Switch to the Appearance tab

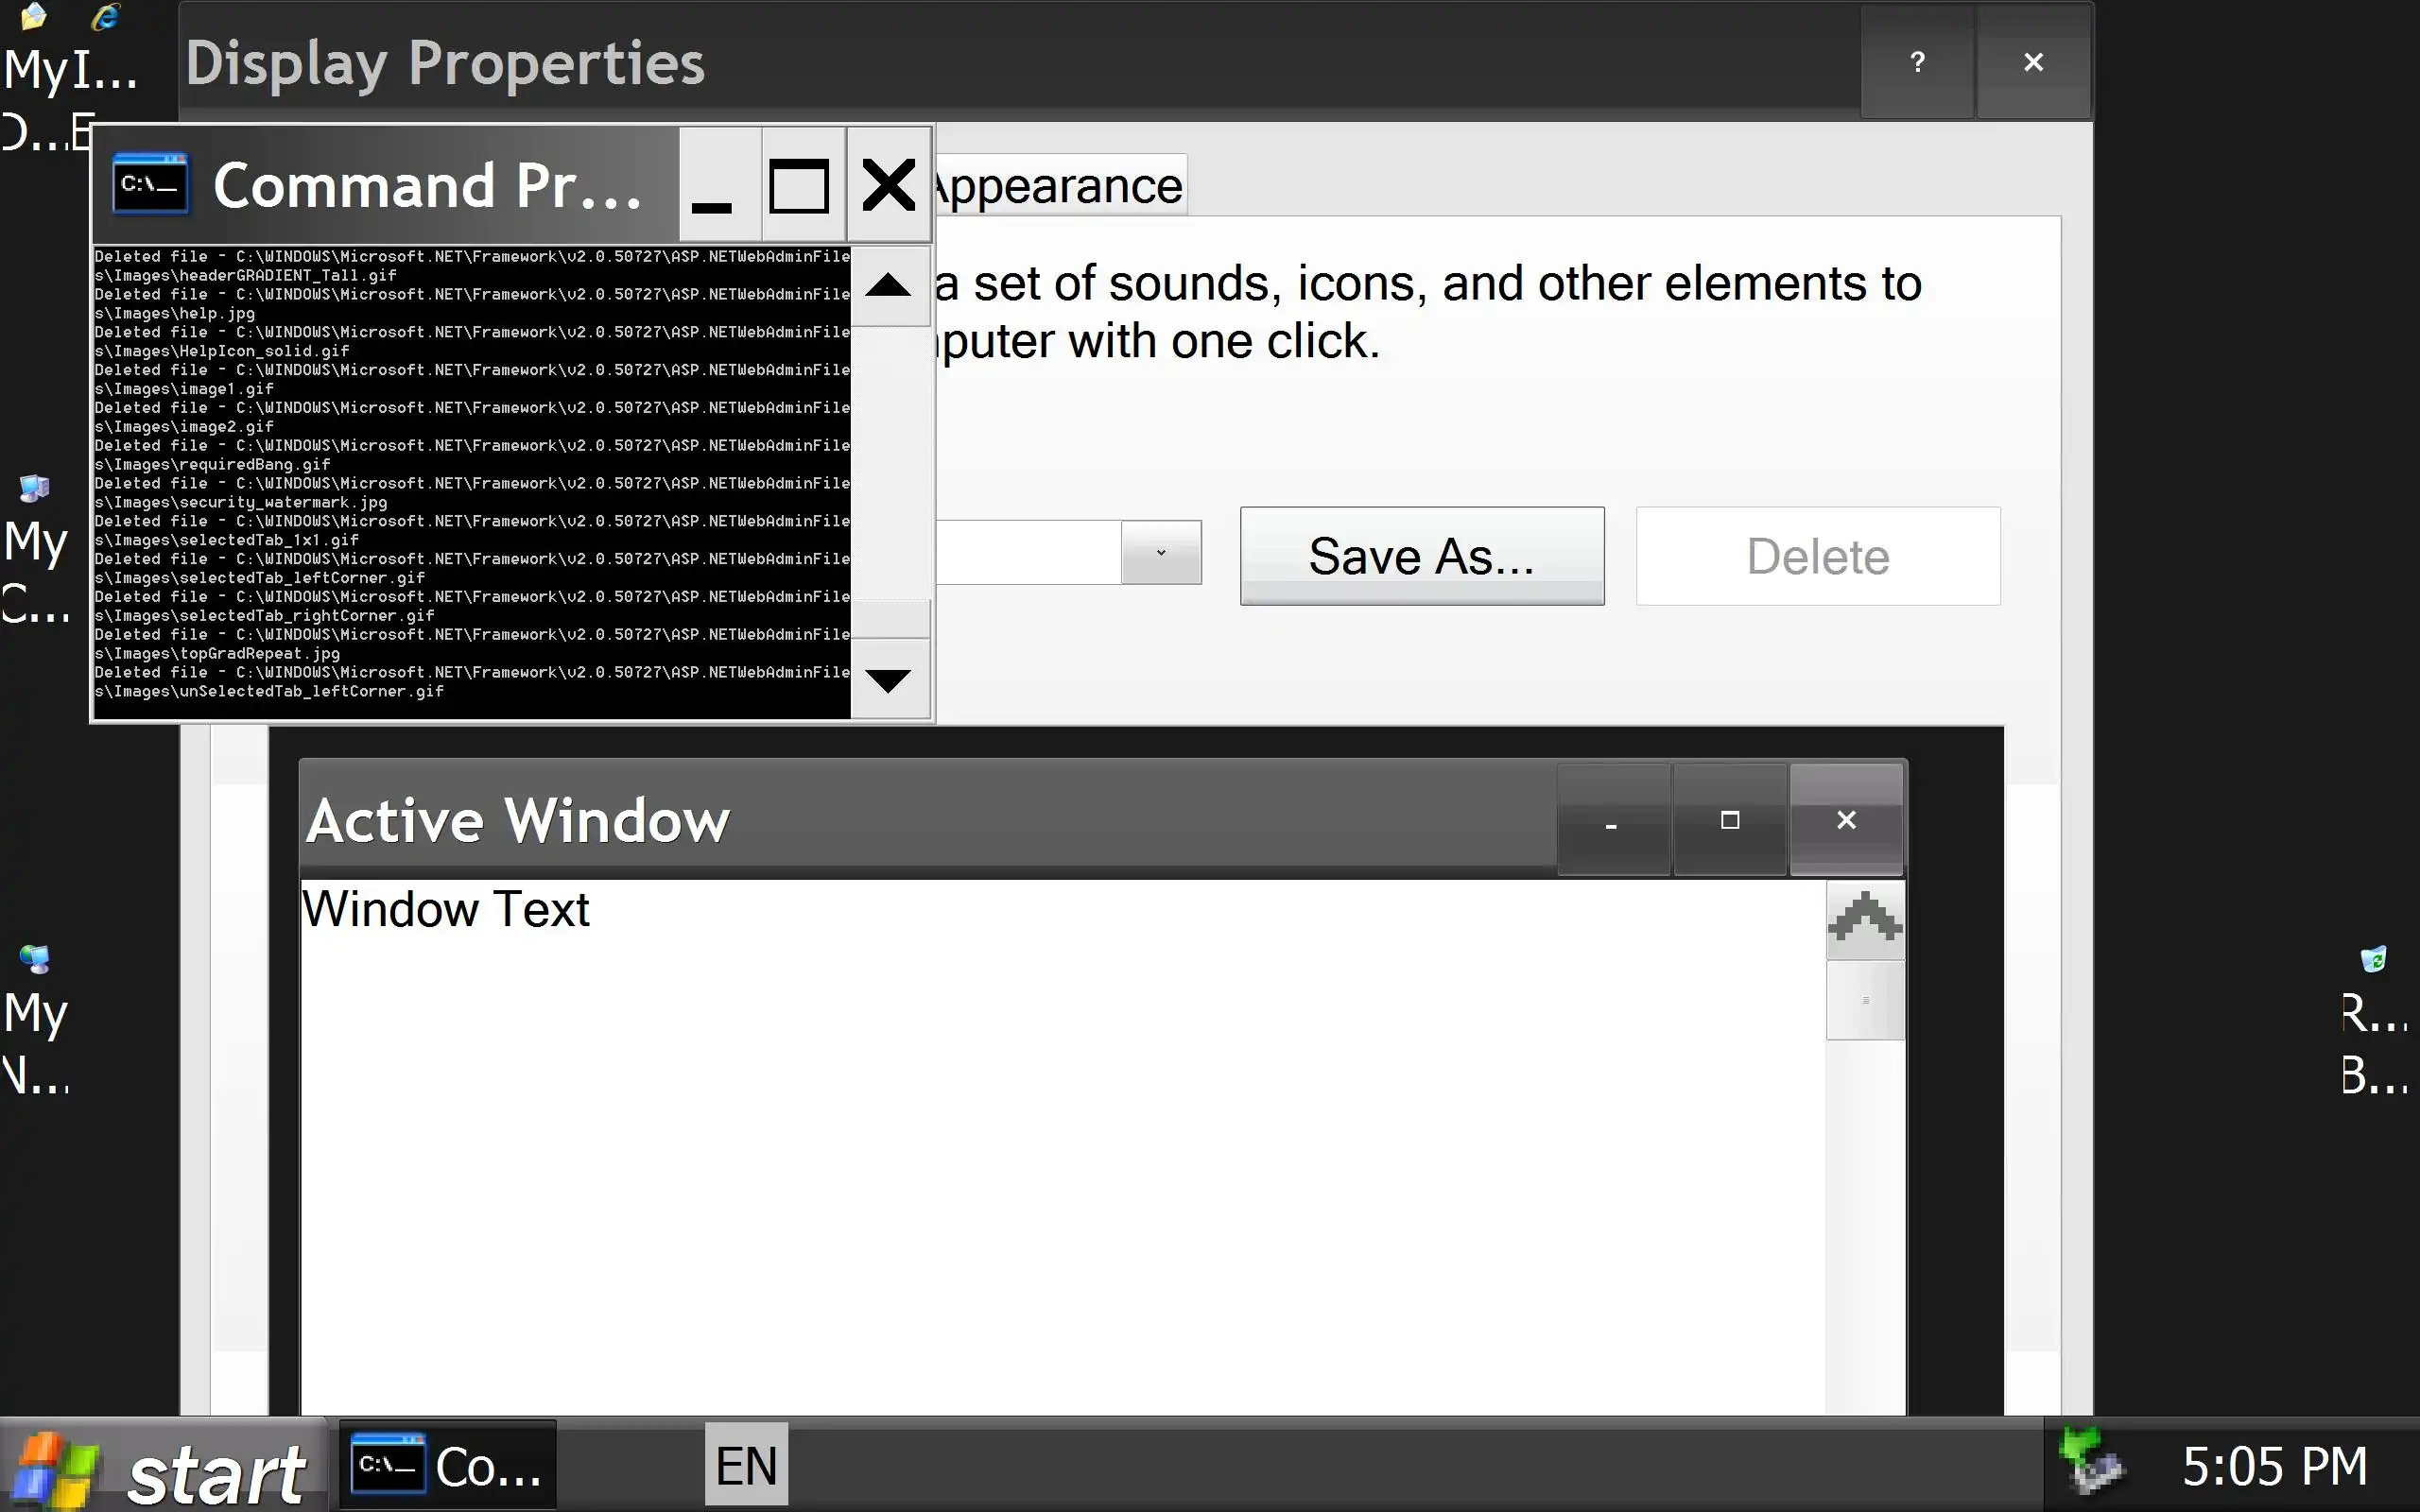pyautogui.click(x=1060, y=186)
